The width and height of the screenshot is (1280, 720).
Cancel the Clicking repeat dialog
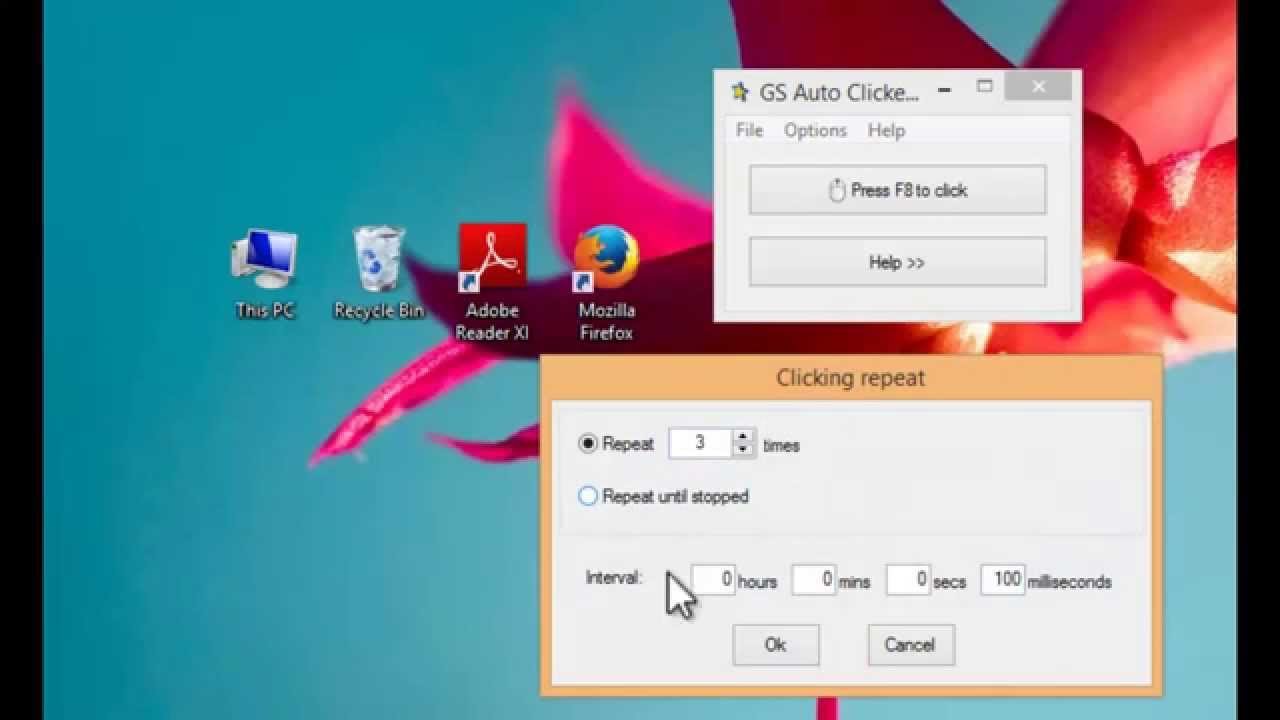point(910,645)
